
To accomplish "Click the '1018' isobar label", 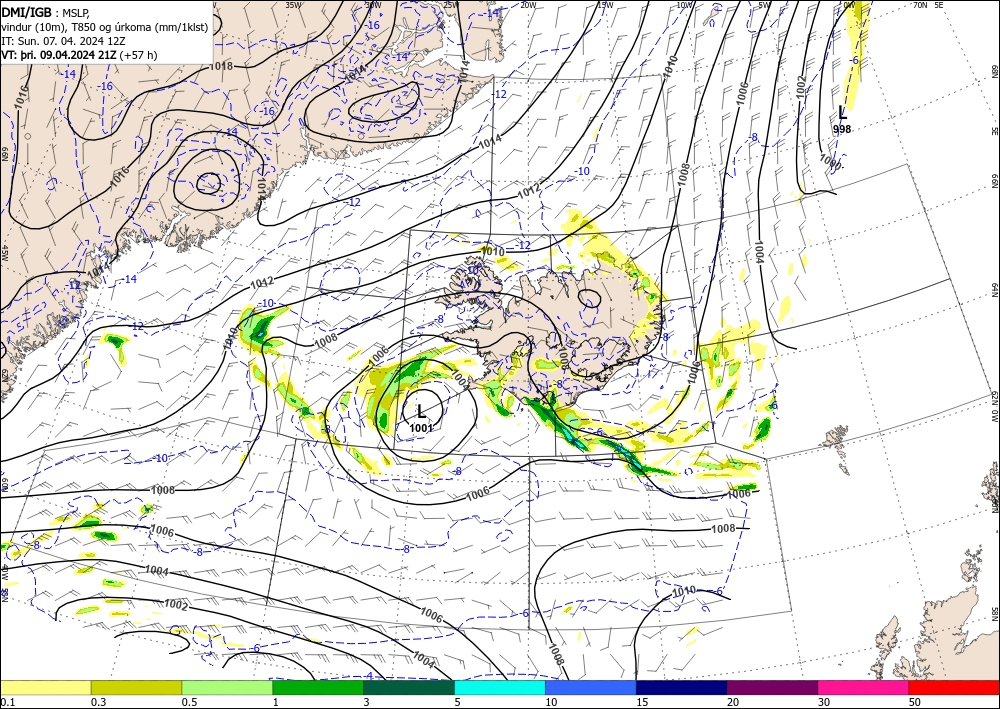I will [221, 66].
